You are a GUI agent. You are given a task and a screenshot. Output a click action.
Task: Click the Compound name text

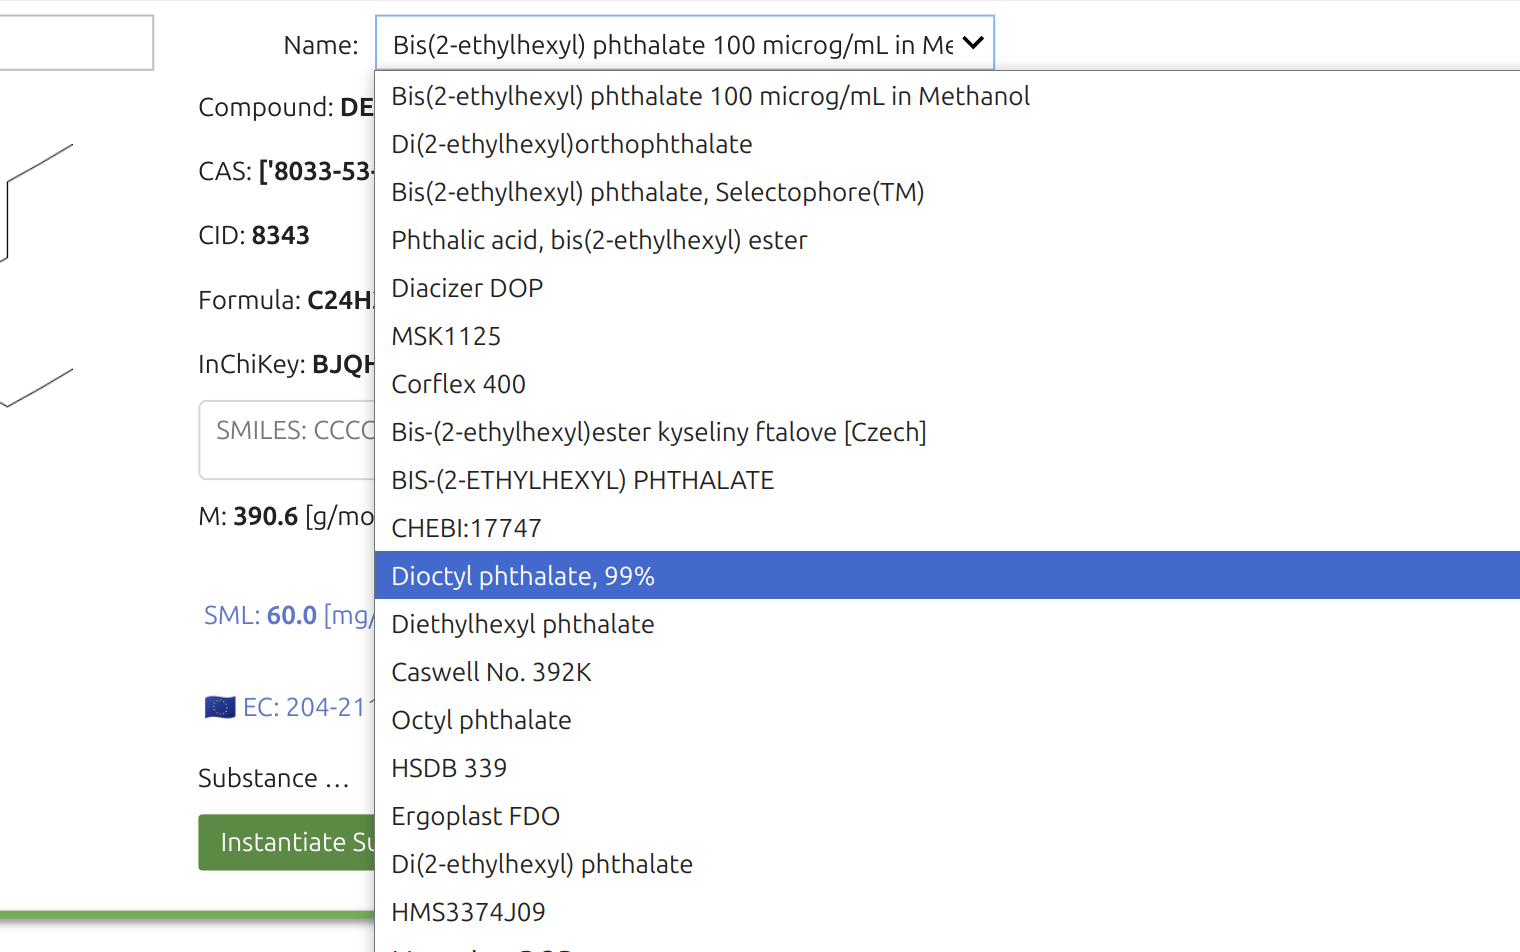[357, 107]
